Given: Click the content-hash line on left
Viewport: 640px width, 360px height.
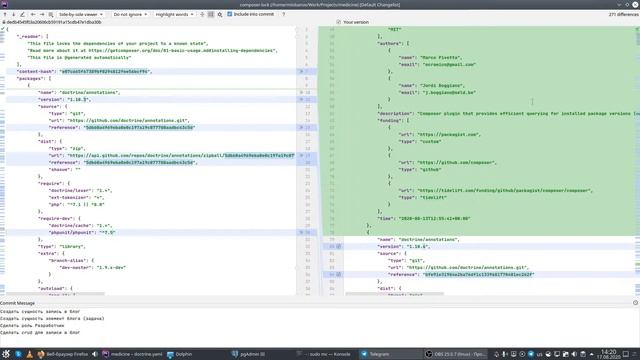Looking at the screenshot, I should coord(151,71).
